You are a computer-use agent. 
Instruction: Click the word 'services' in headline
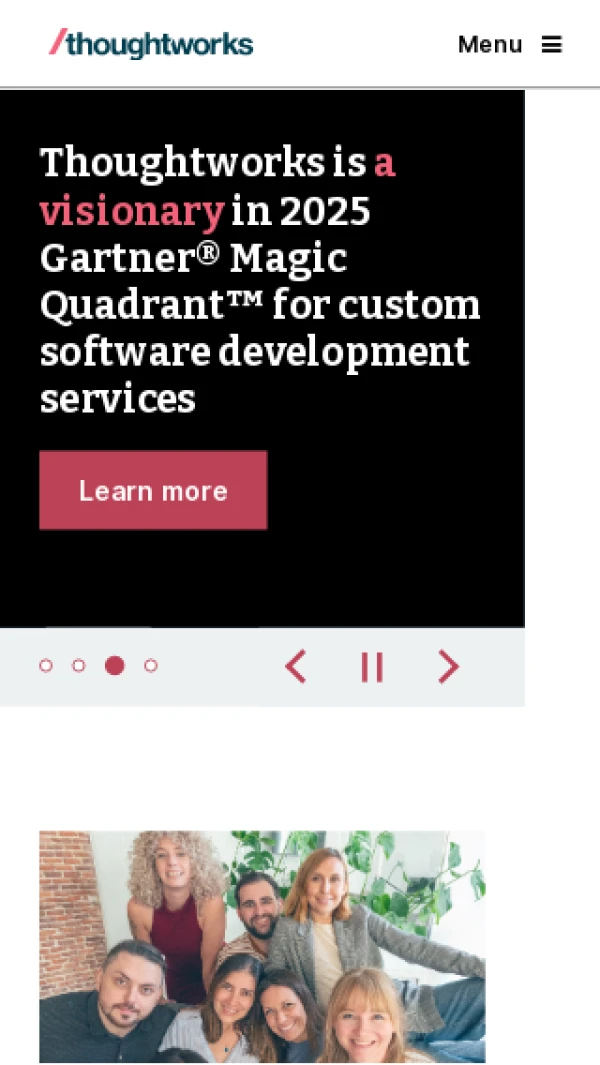click(118, 399)
